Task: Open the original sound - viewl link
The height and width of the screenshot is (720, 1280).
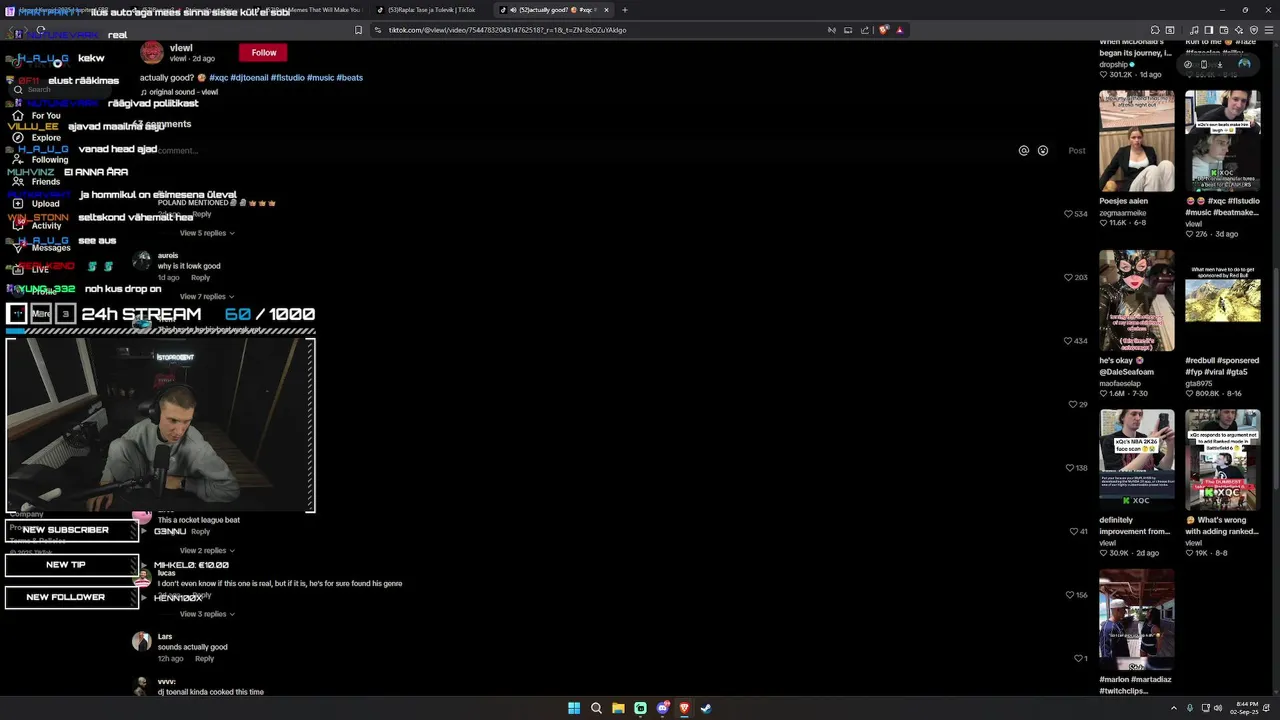Action: (183, 92)
